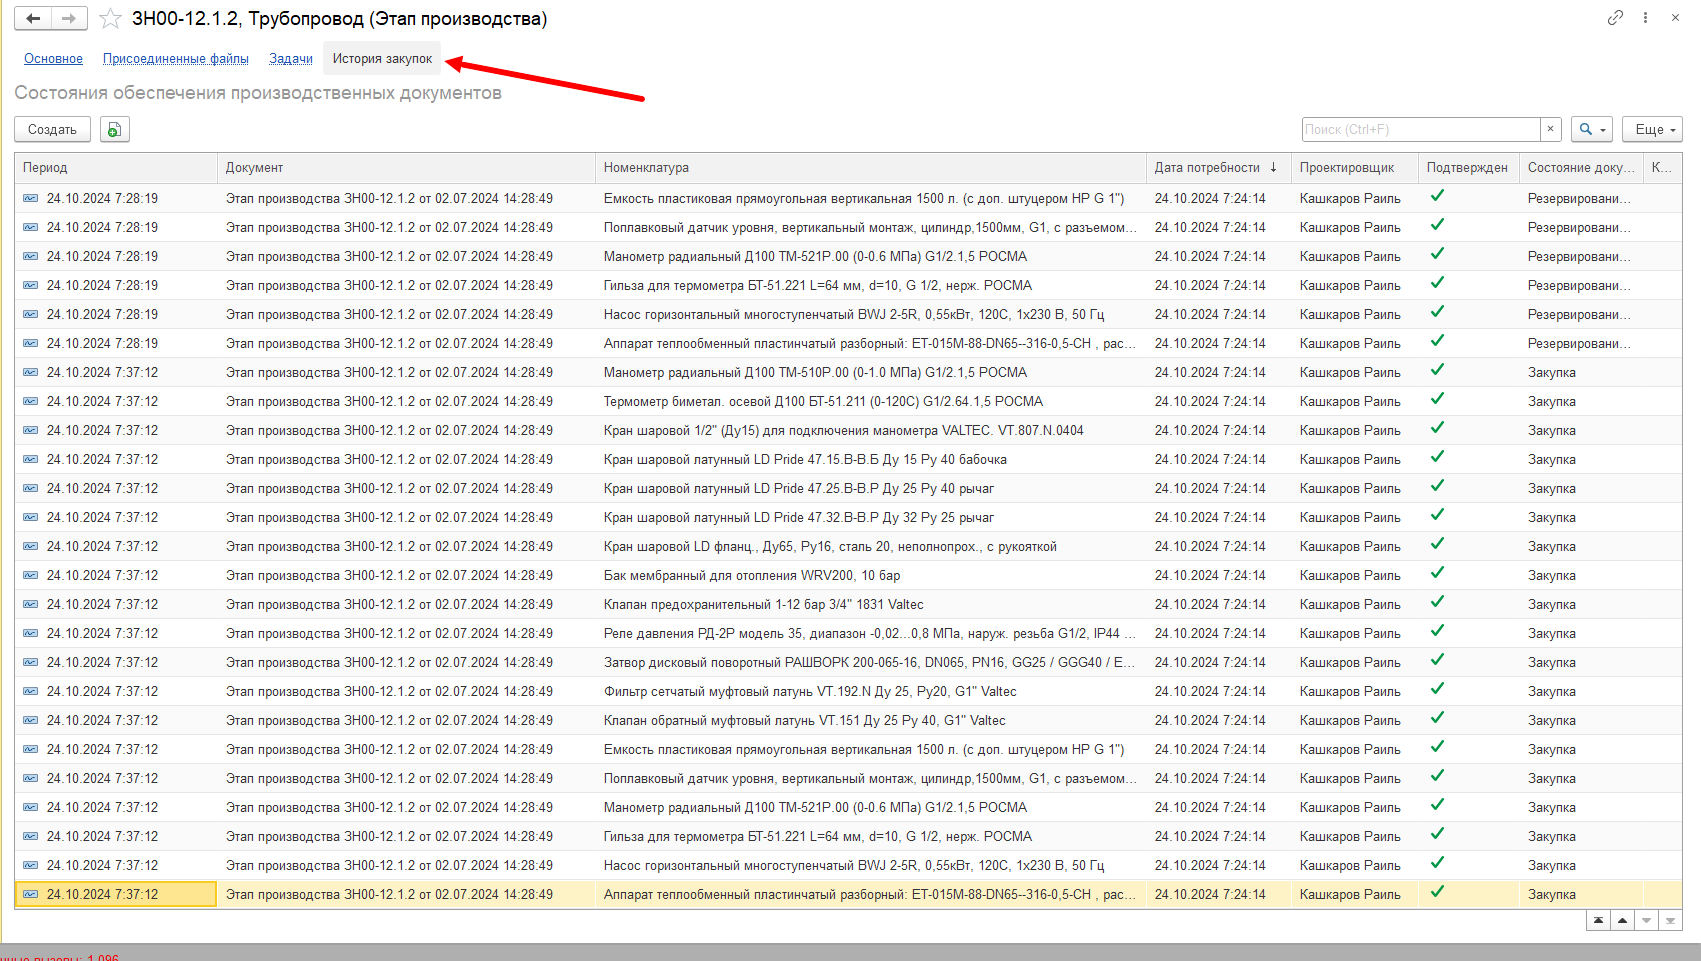The width and height of the screenshot is (1701, 961).
Task: Jump to the last row of the list
Action: tap(1670, 920)
